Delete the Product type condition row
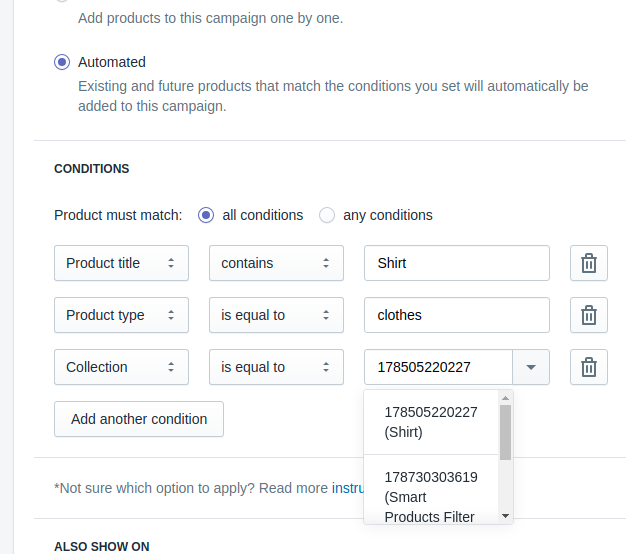The image size is (626, 554). pos(589,315)
